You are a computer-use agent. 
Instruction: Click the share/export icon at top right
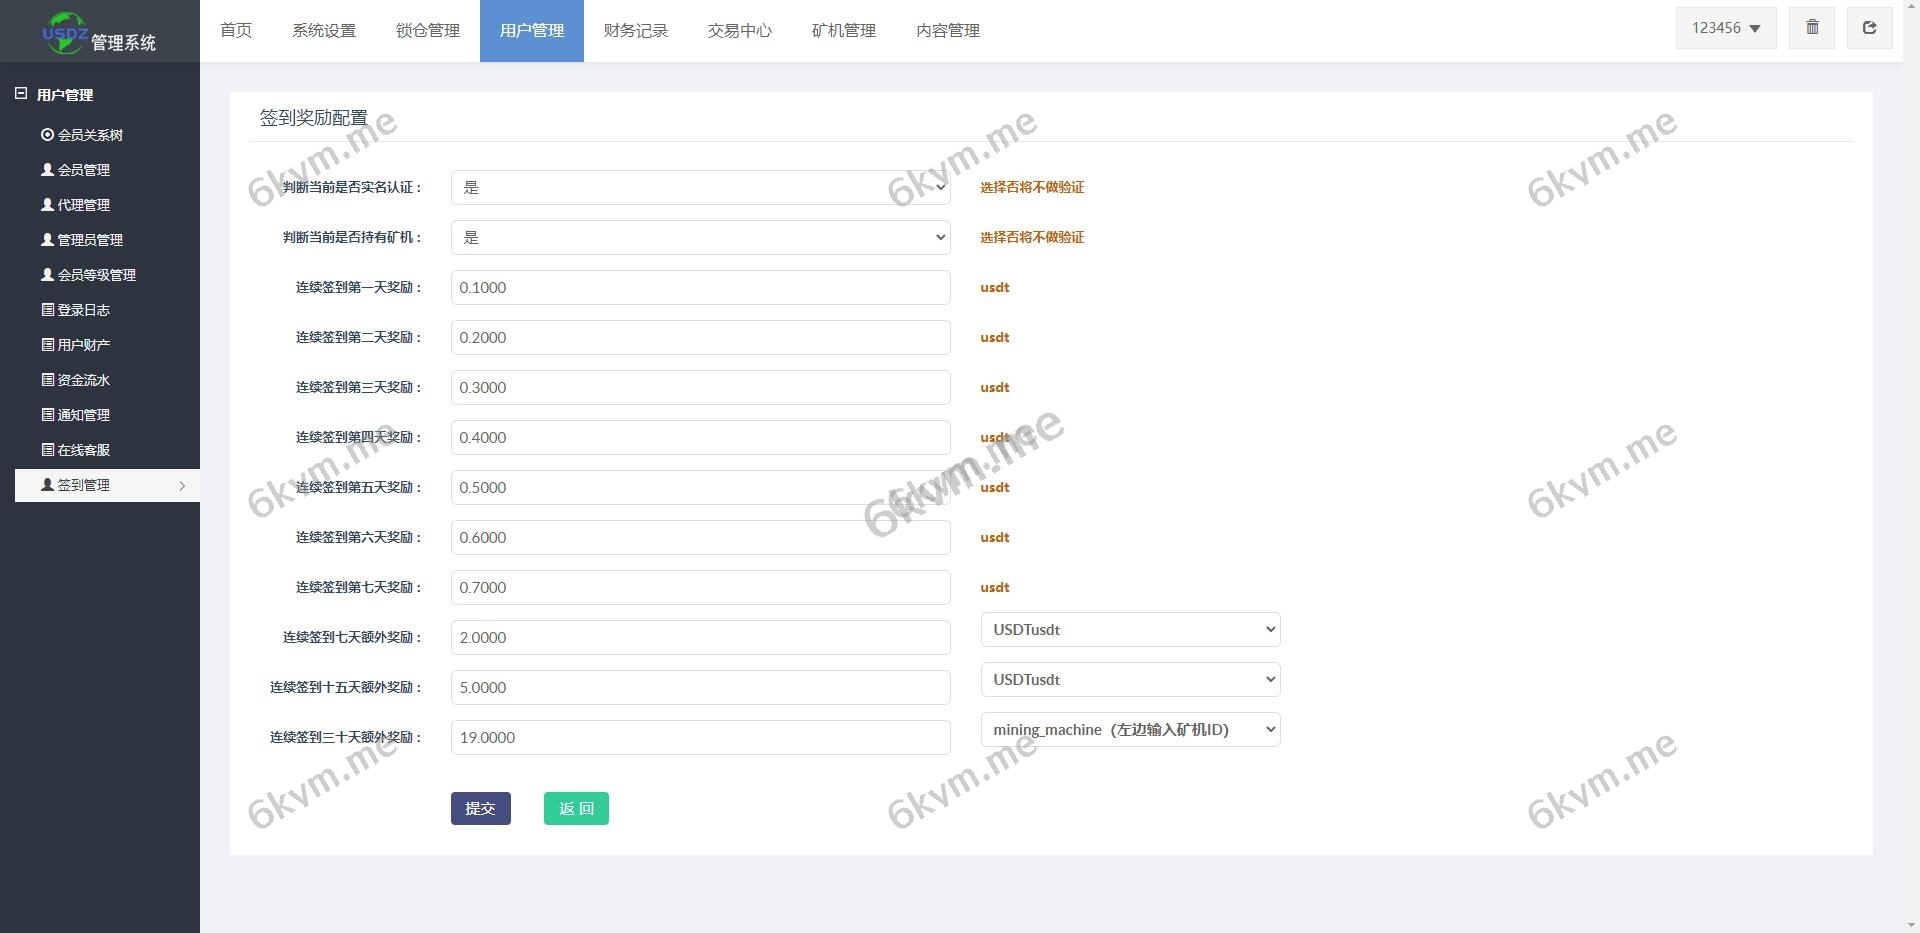1869,27
